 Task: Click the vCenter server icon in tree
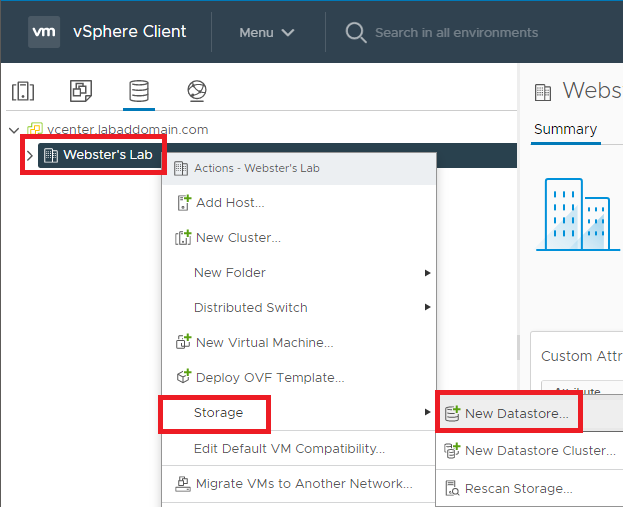click(x=34, y=129)
